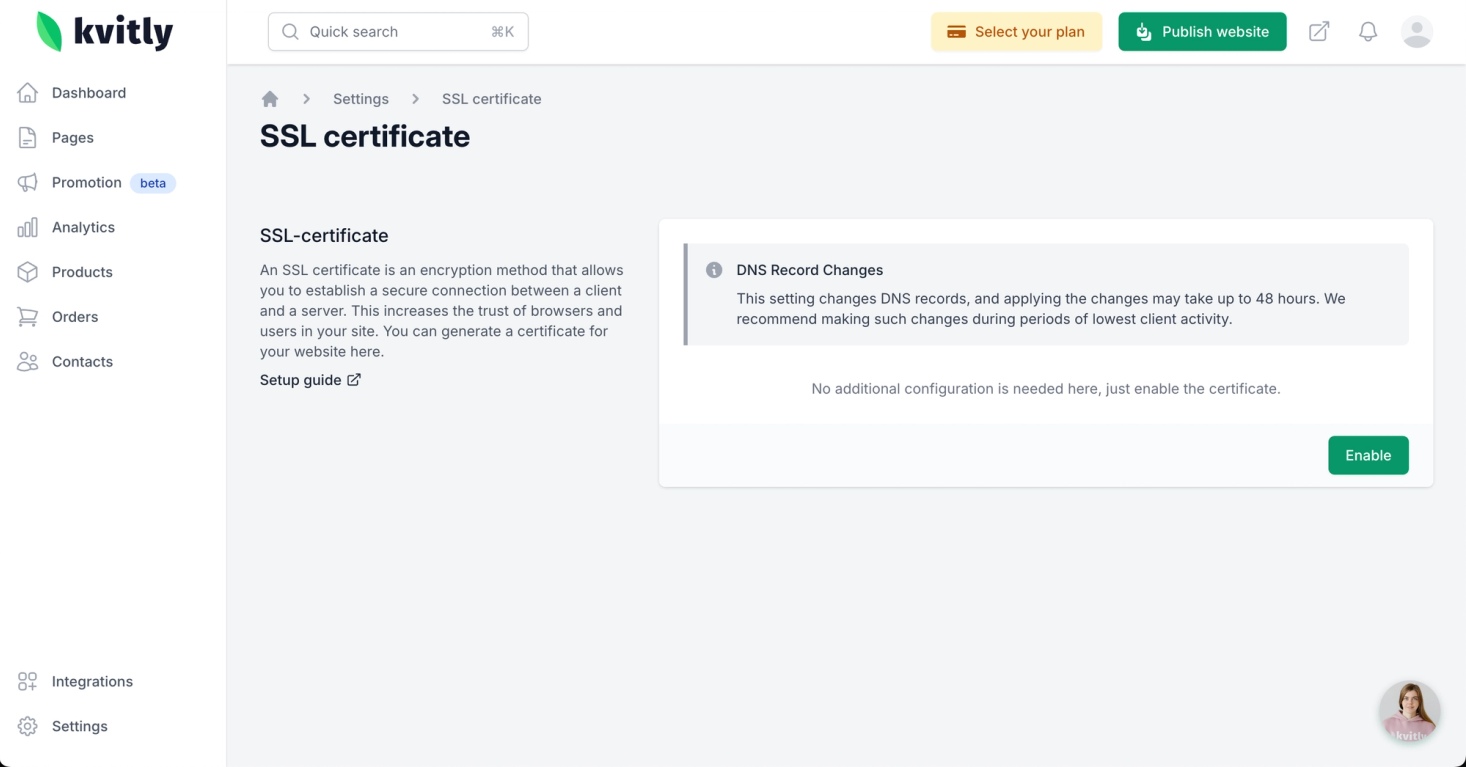
Task: Click the Publish website button
Action: tap(1202, 32)
